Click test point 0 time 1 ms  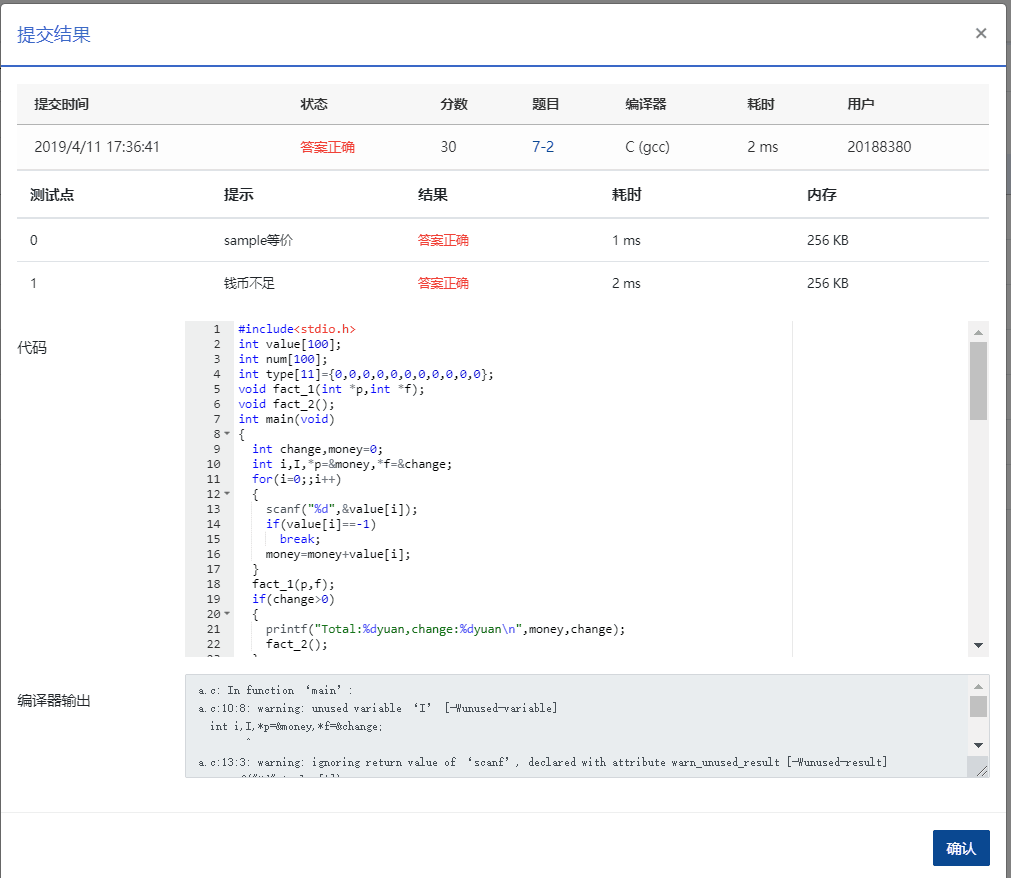(x=626, y=240)
